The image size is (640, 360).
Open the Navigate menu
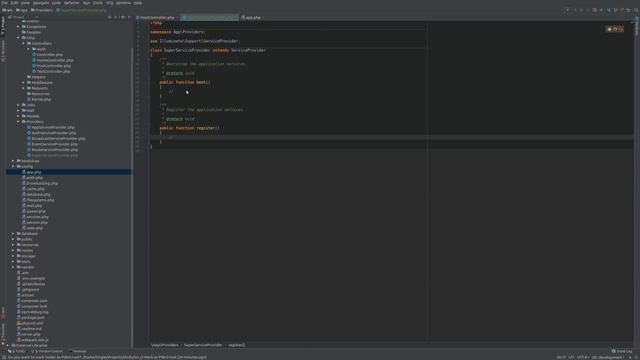pos(41,3)
